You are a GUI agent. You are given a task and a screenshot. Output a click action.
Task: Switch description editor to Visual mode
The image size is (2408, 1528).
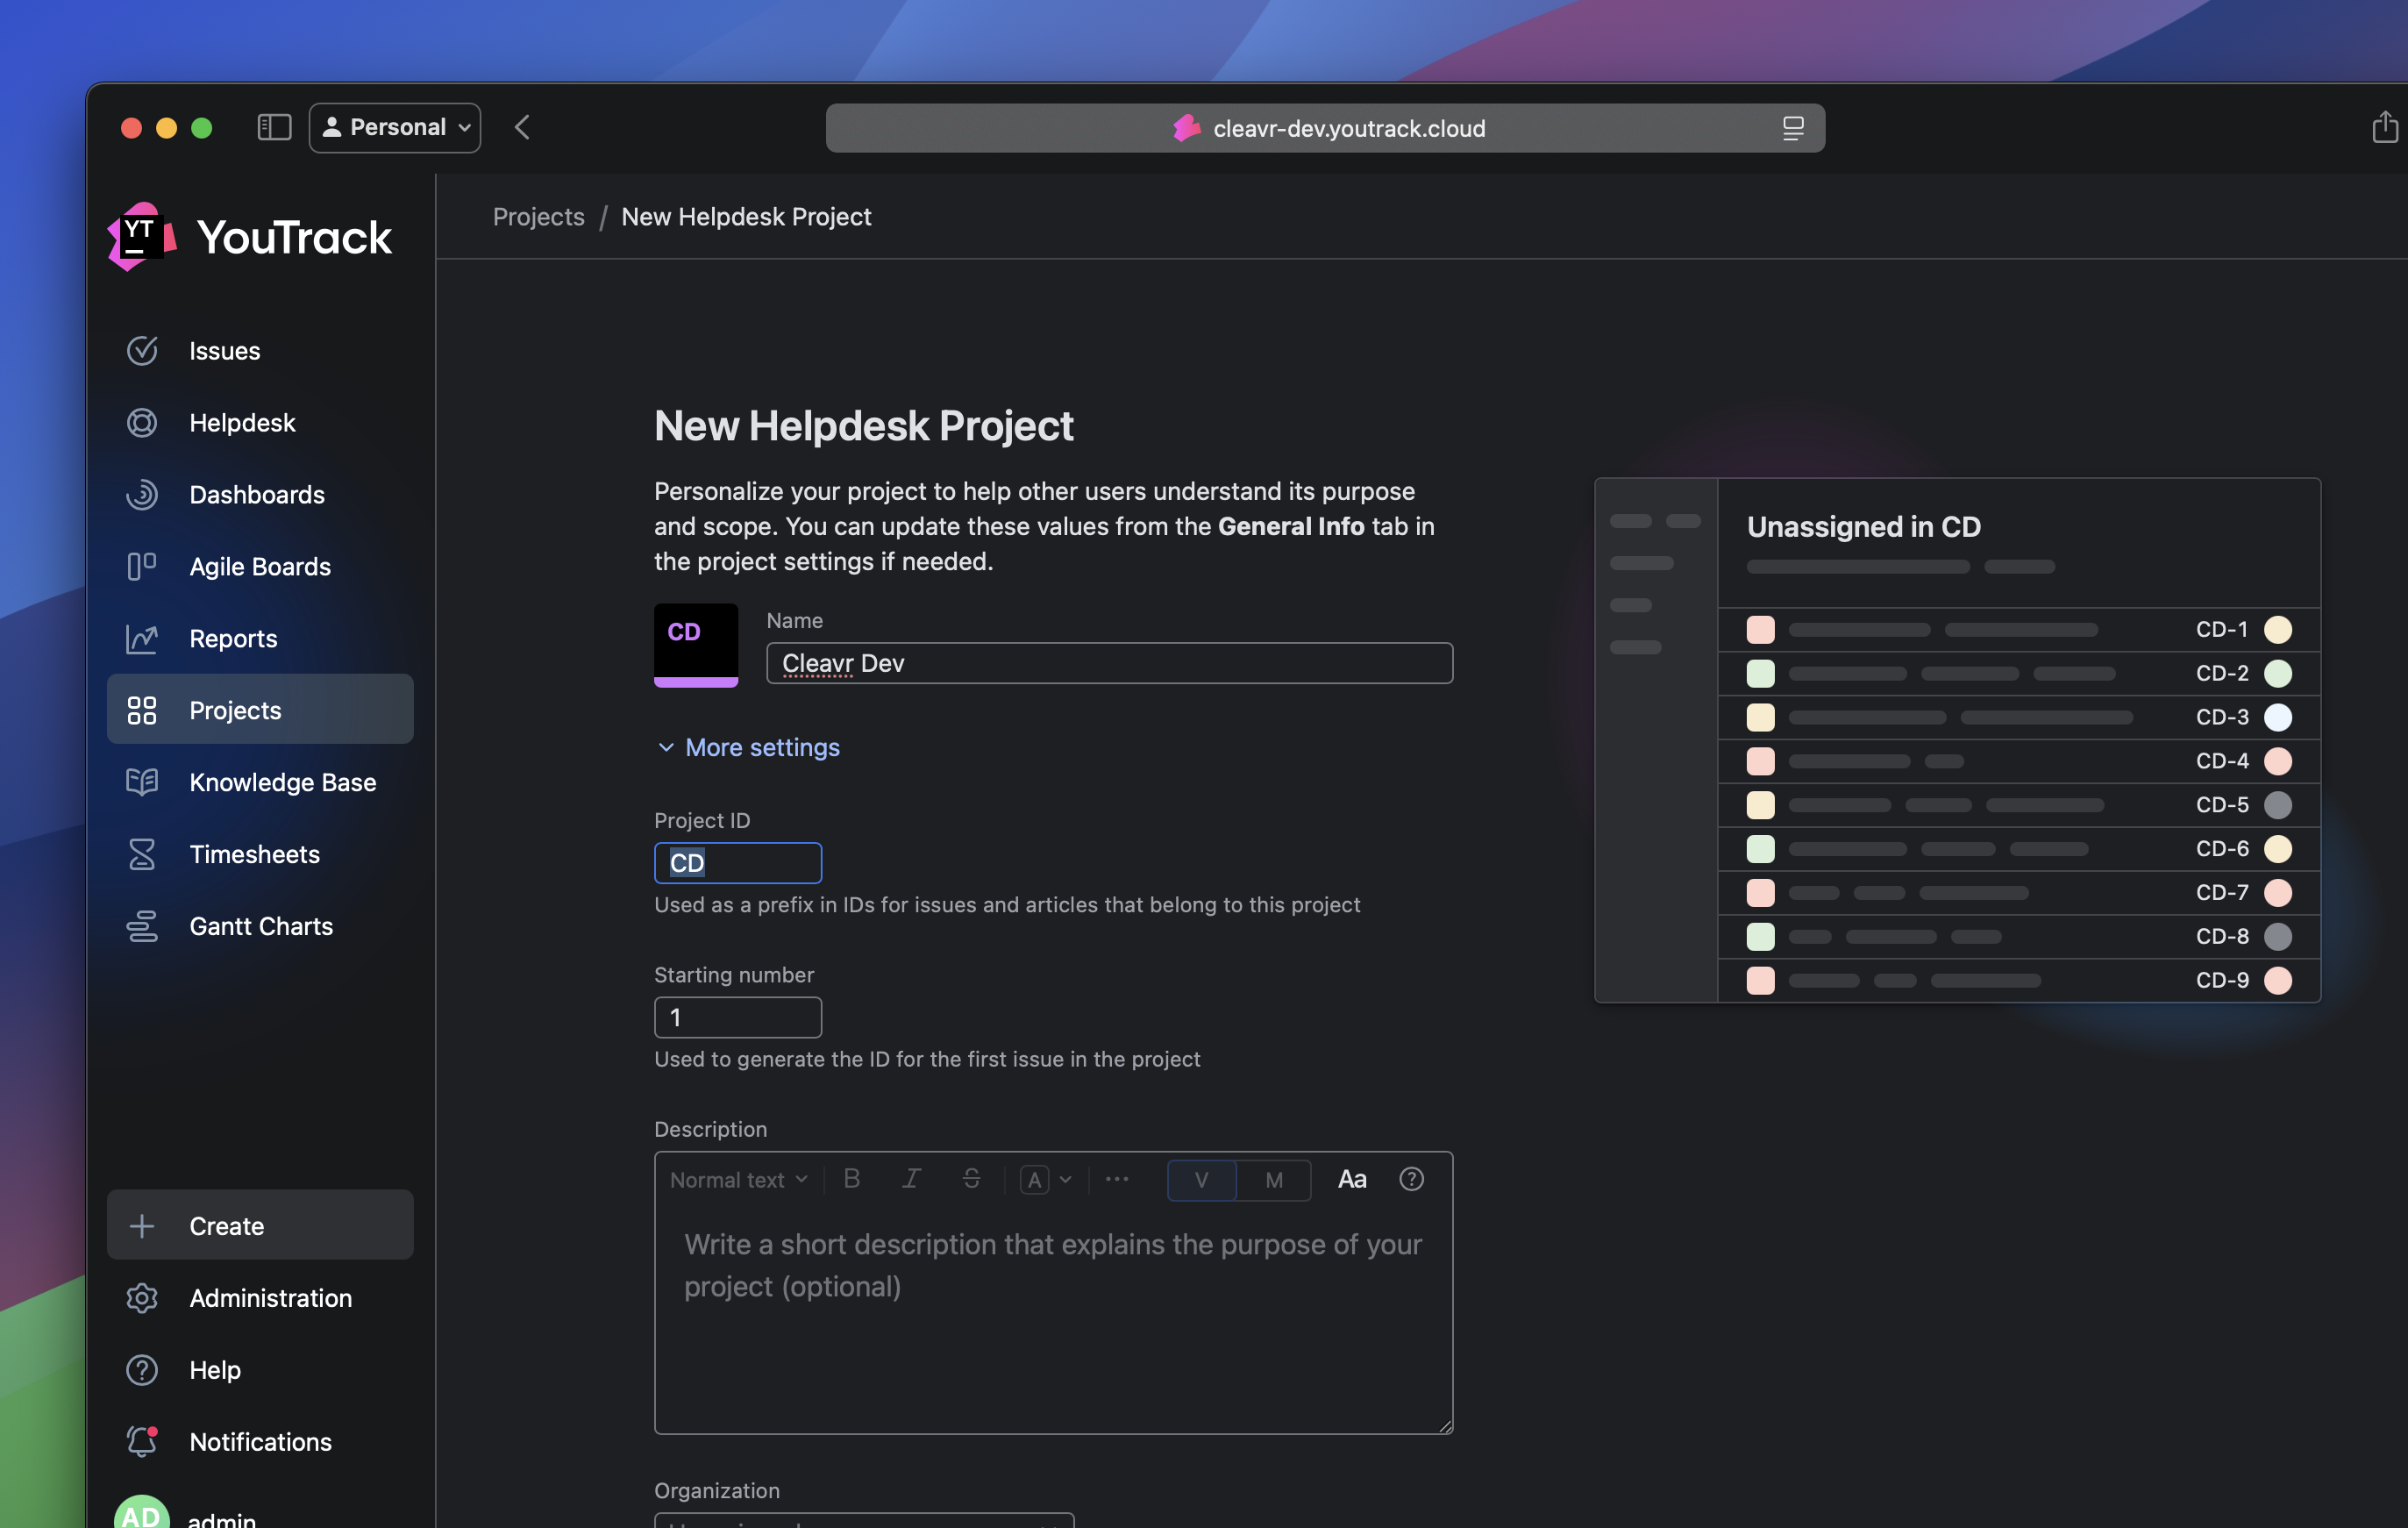(x=1201, y=1180)
